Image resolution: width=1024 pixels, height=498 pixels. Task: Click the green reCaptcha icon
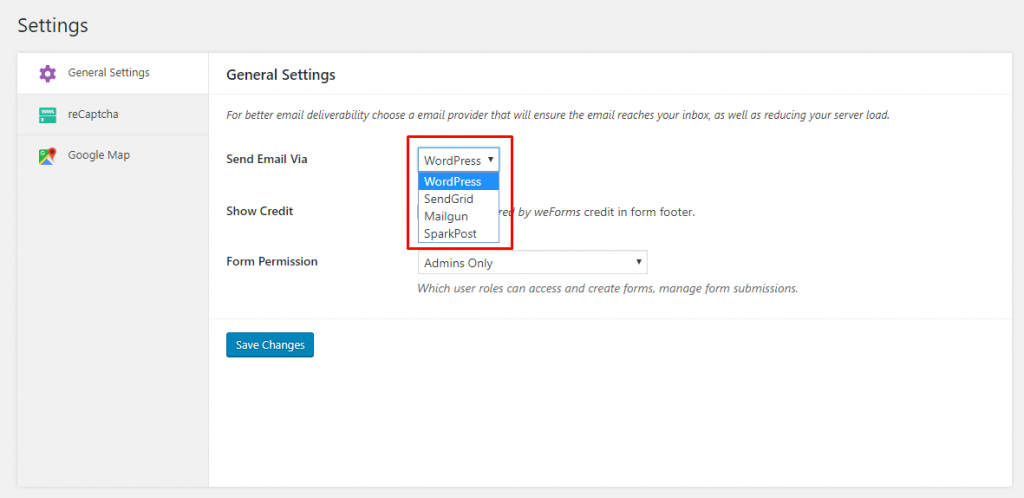48,115
